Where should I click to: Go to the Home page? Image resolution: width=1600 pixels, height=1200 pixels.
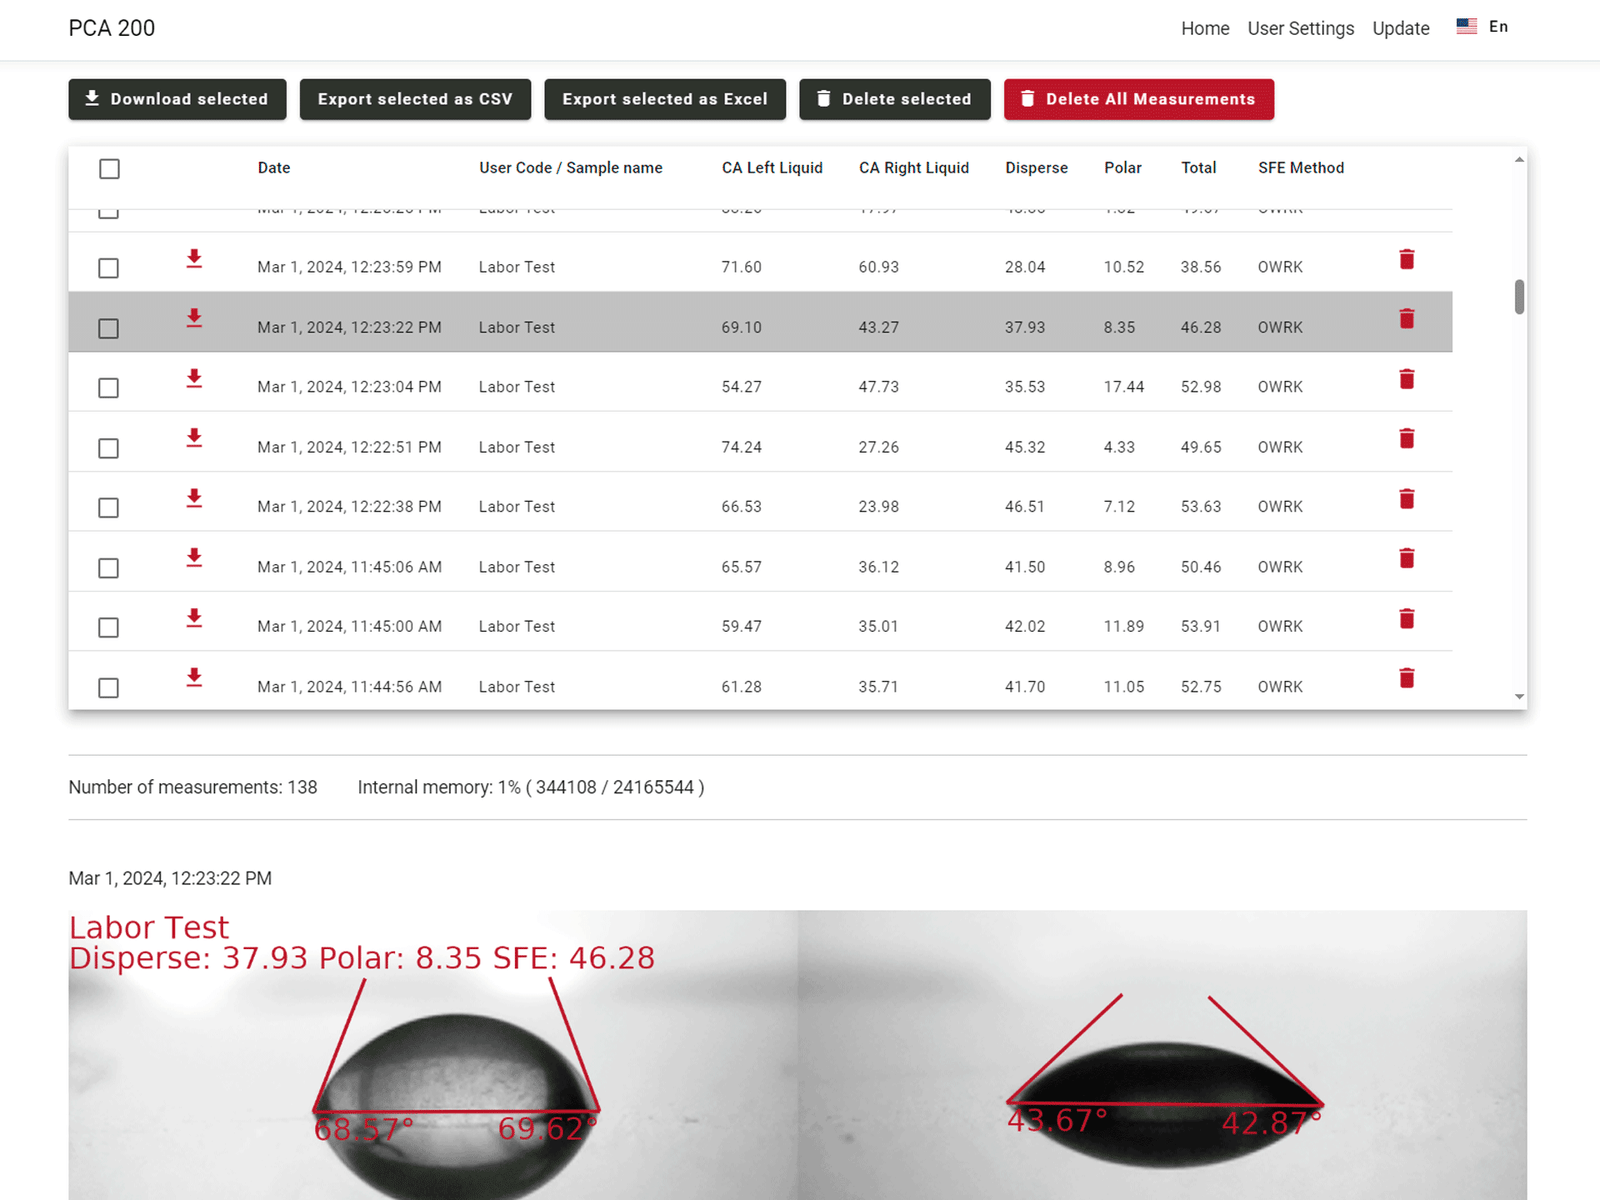1204,29
